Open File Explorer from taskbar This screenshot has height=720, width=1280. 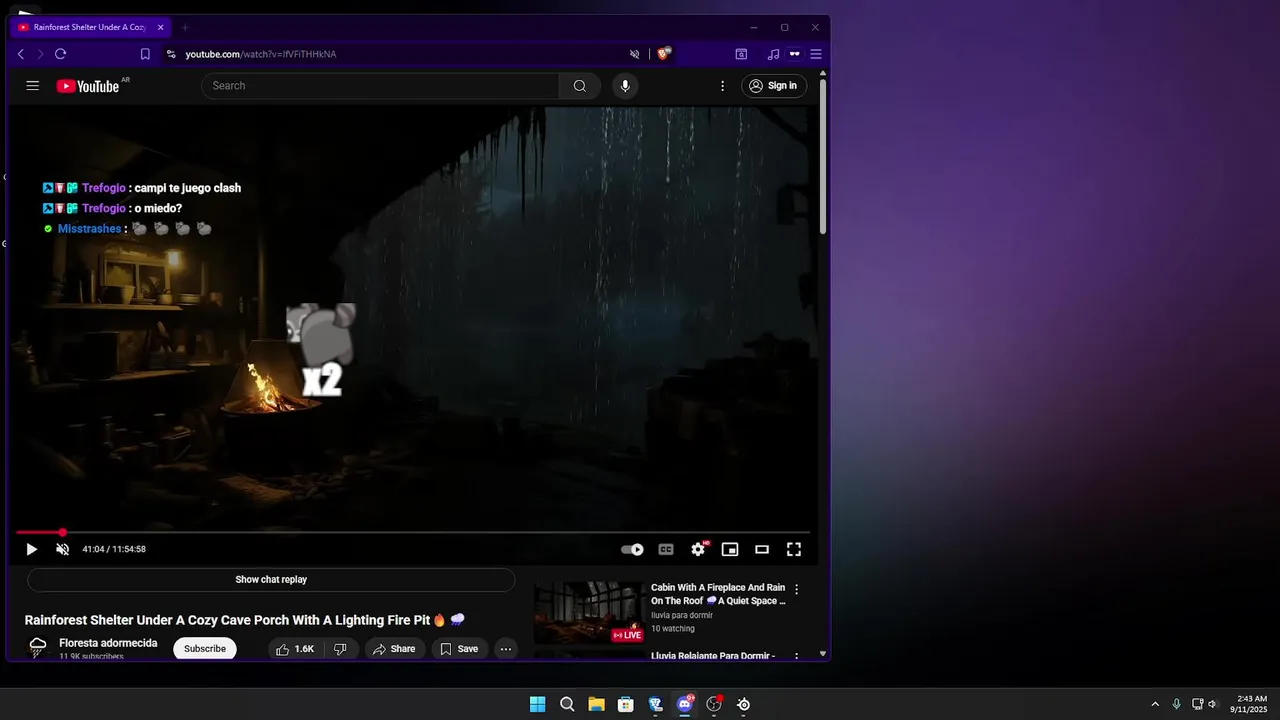click(x=596, y=704)
